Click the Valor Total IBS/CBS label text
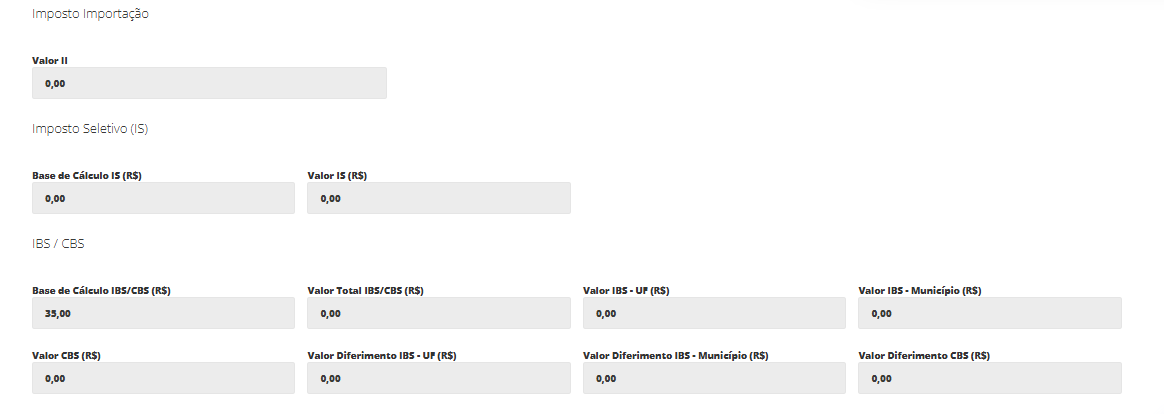 (366, 291)
